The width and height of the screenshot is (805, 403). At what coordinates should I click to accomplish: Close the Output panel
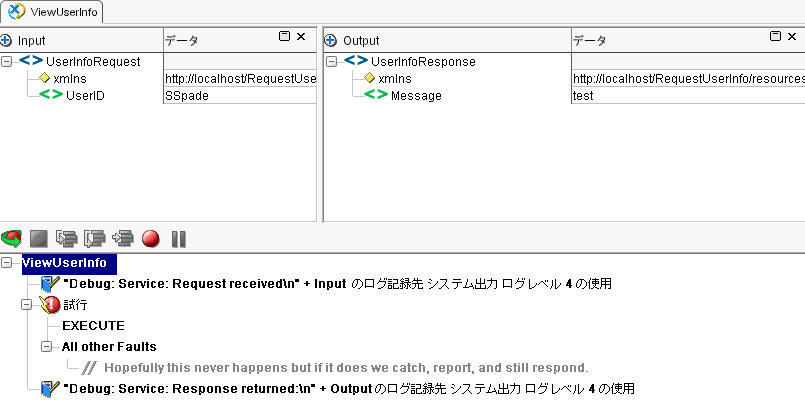[792, 36]
